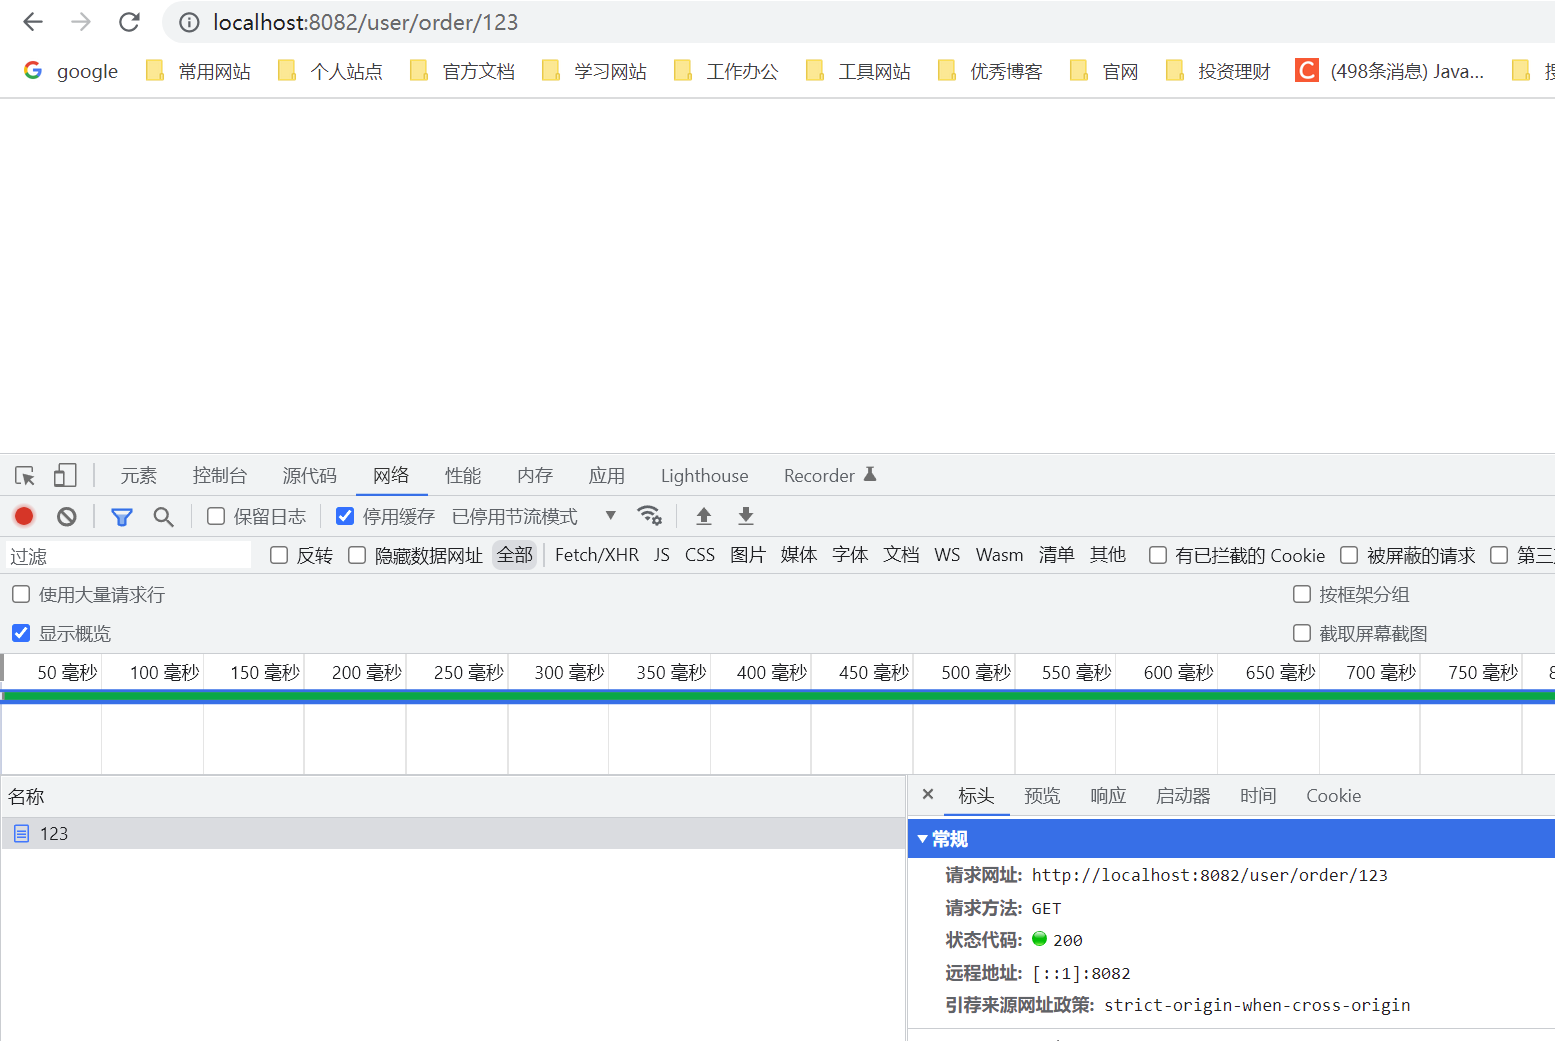Image resolution: width=1555 pixels, height=1041 pixels.
Task: Uncheck the 显示概览 checkbox
Action: [x=21, y=633]
